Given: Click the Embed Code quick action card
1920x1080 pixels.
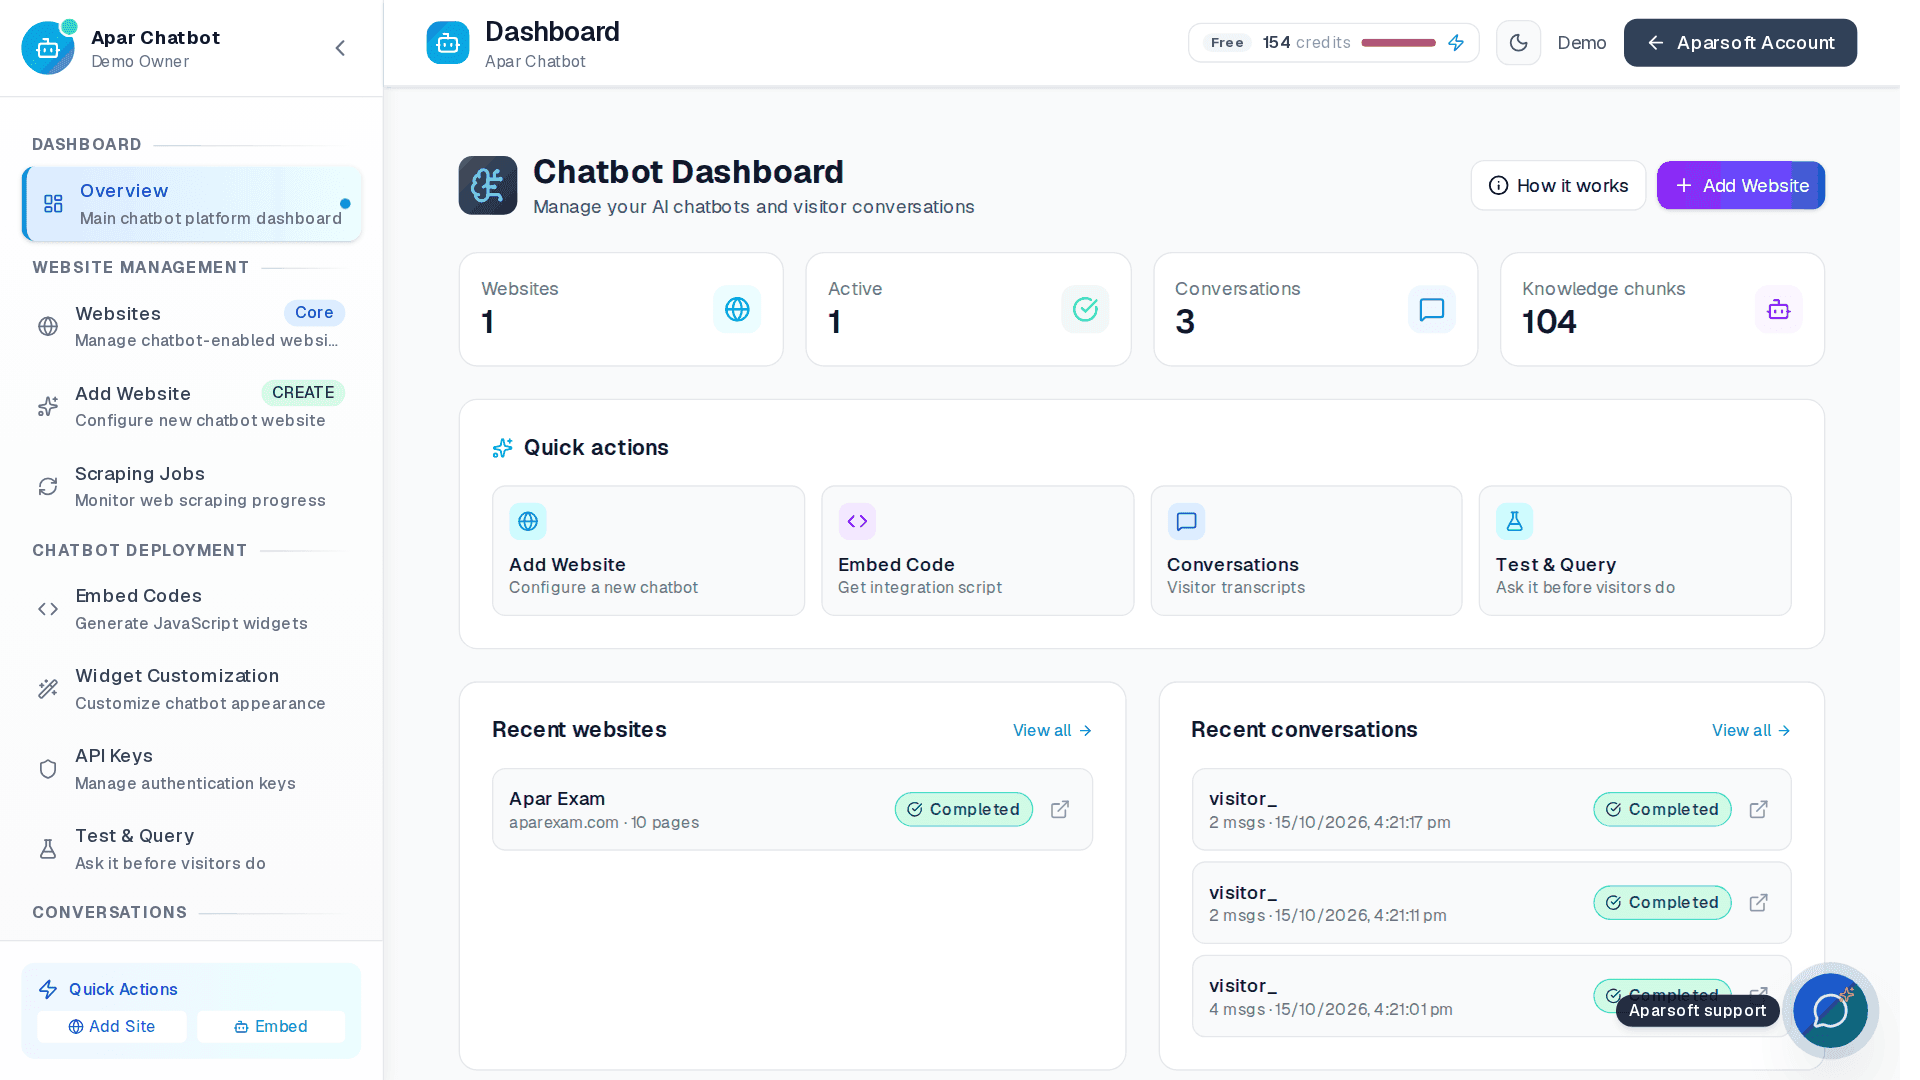Looking at the screenshot, I should (978, 551).
